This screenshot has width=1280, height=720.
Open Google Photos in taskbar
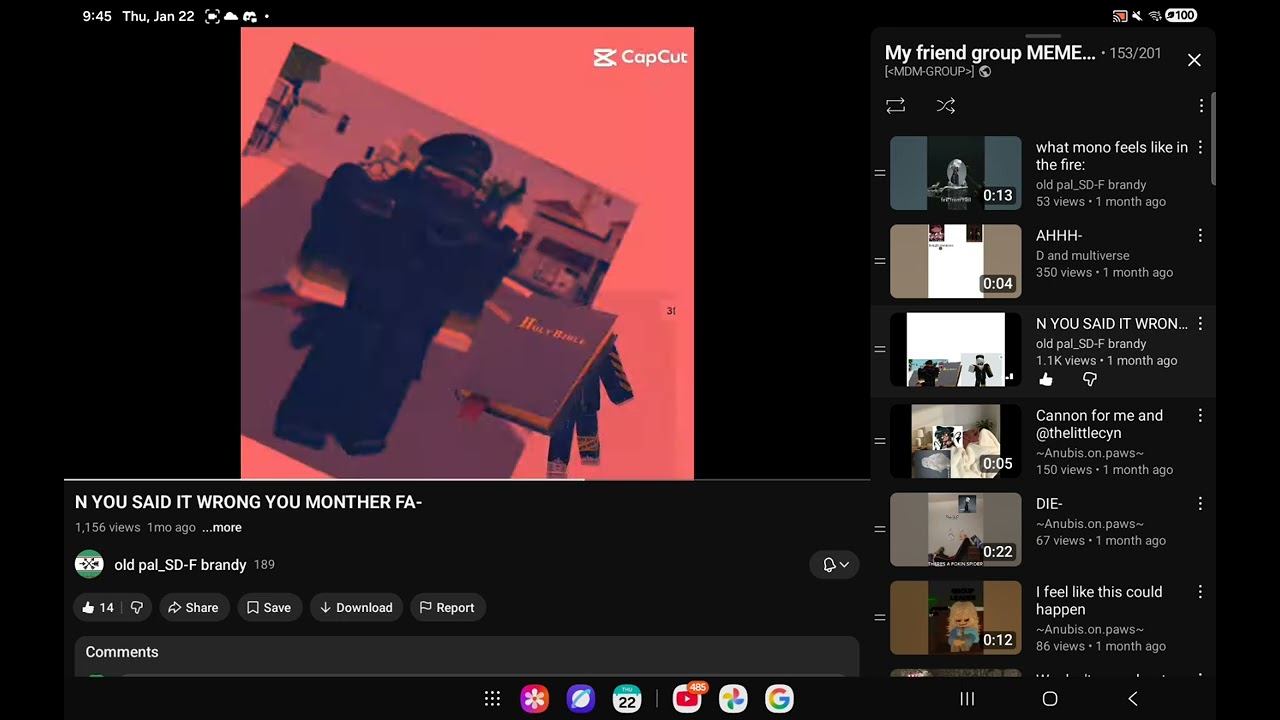[733, 699]
